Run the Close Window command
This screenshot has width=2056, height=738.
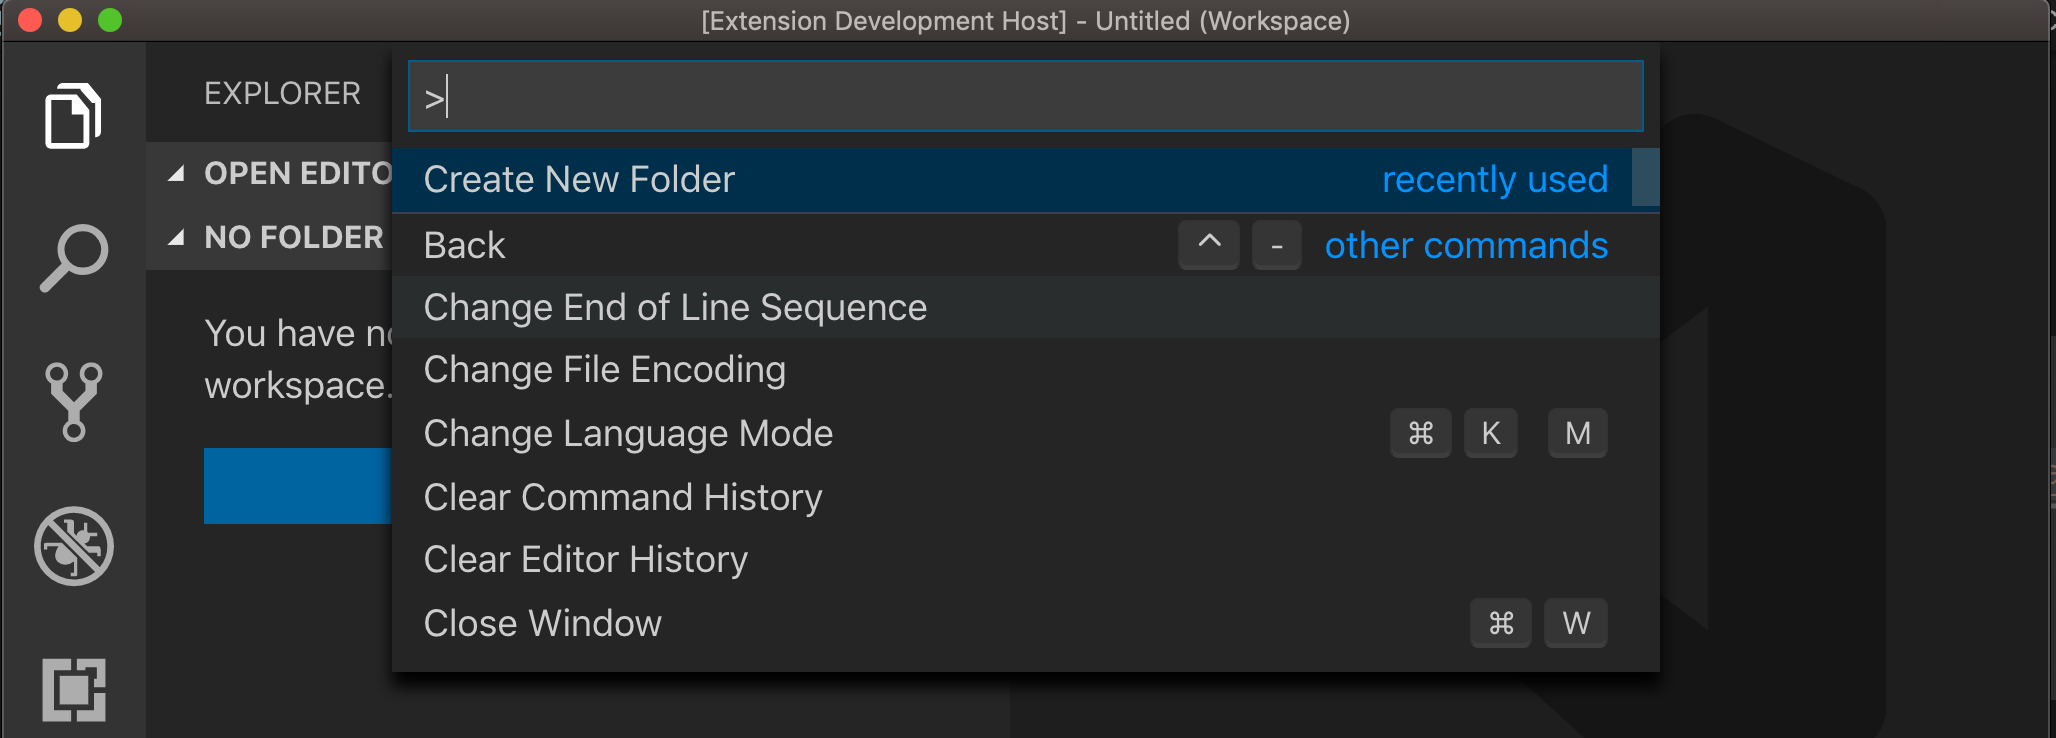pos(542,624)
